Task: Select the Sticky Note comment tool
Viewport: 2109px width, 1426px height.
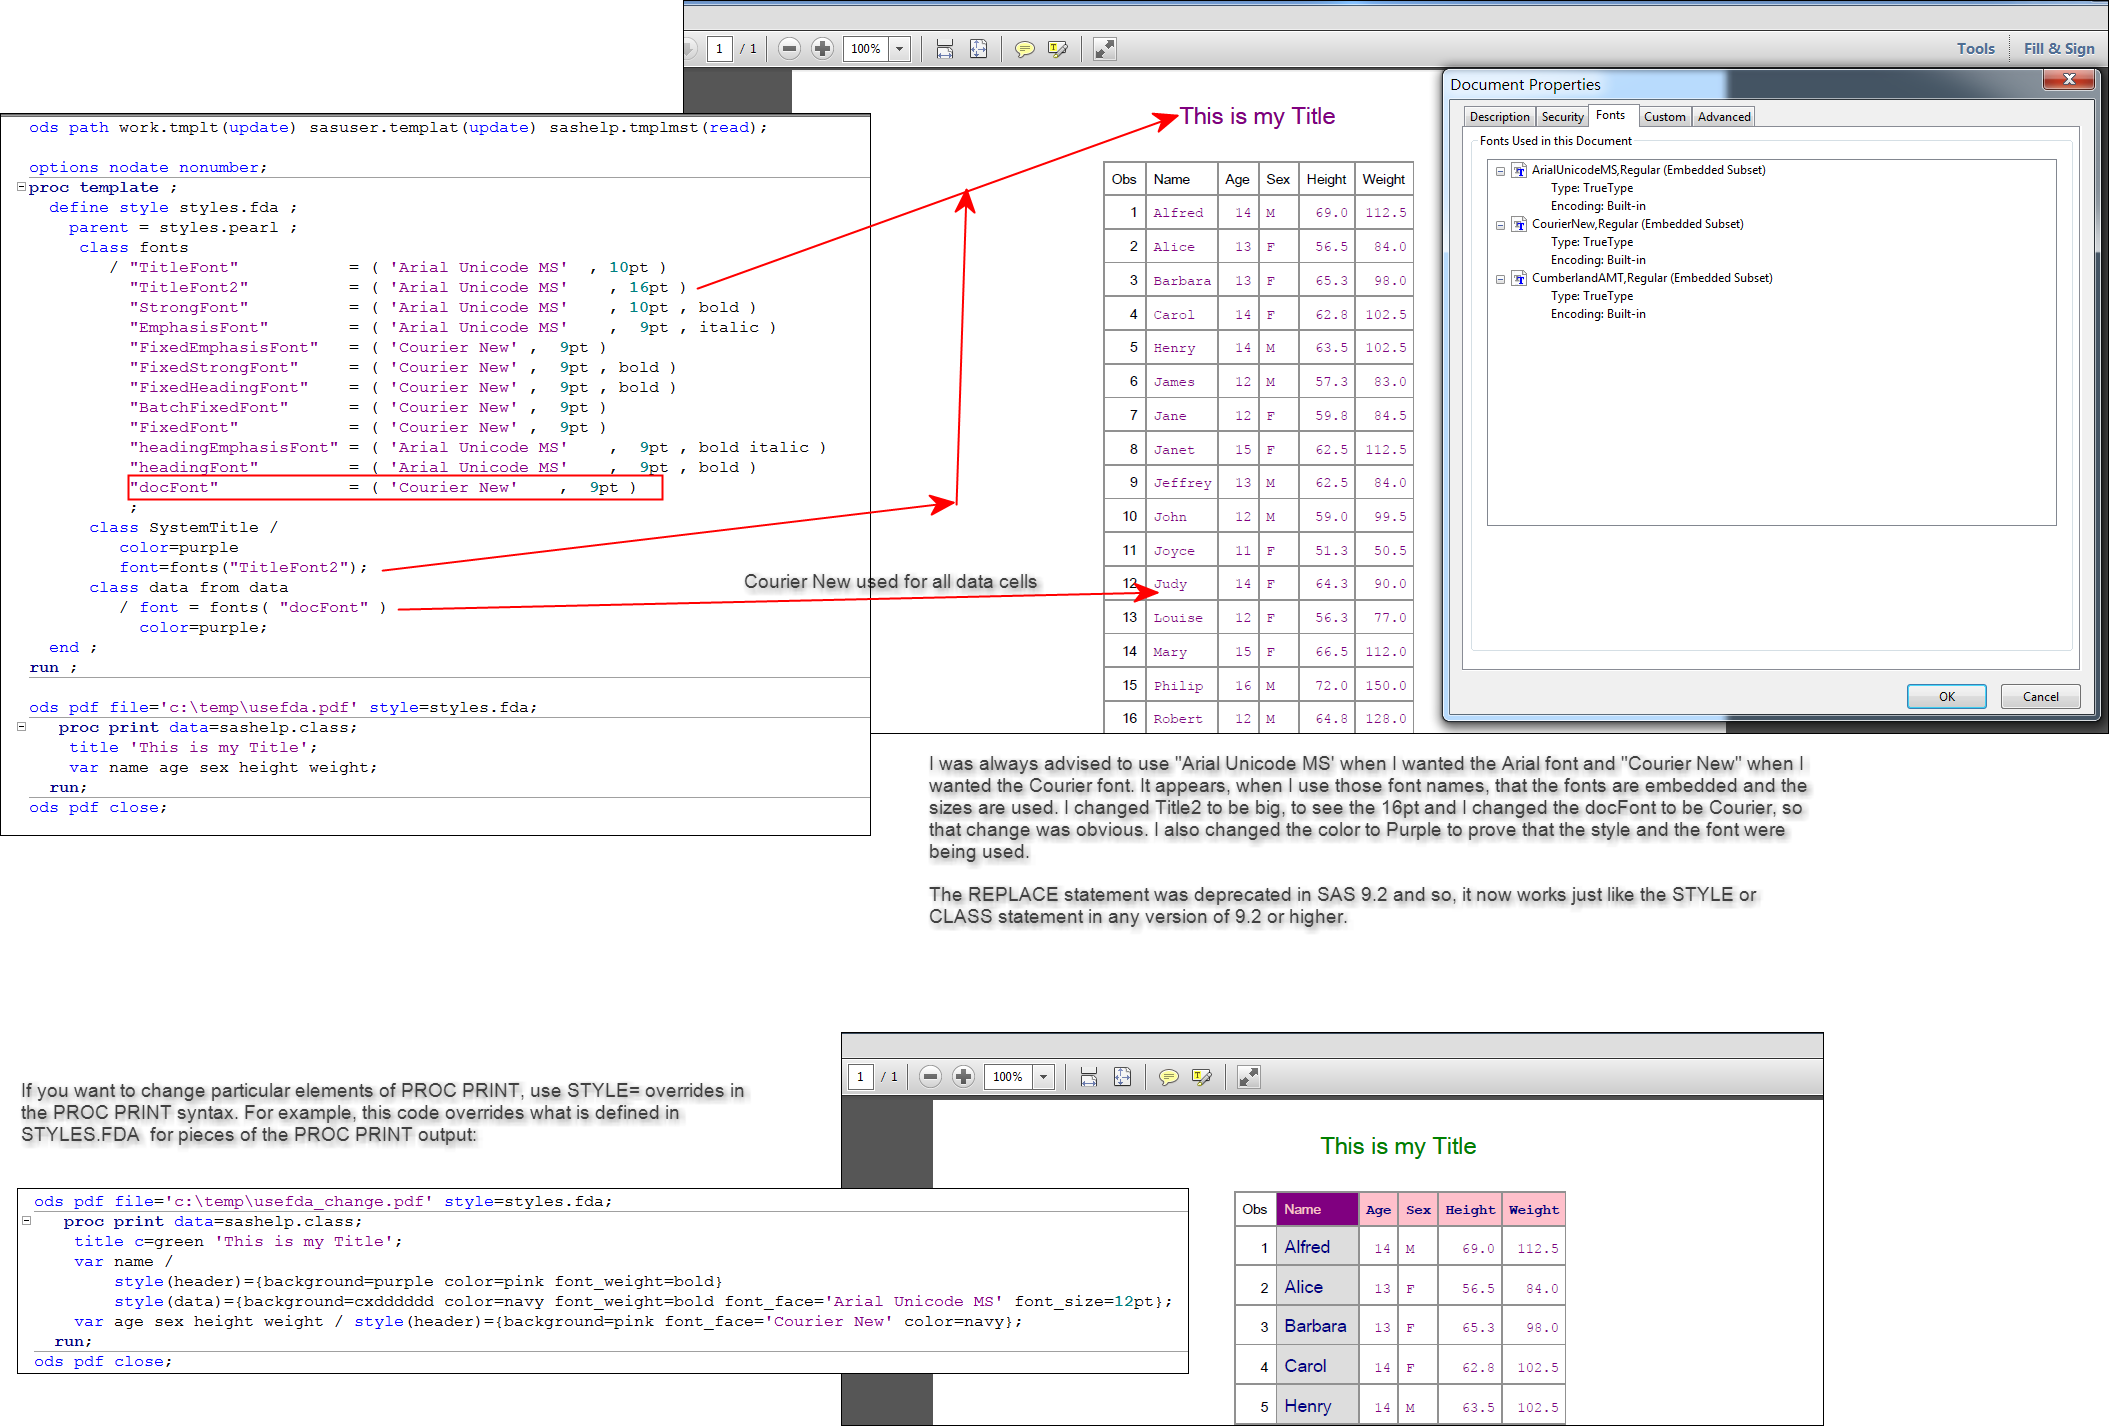Action: coord(1025,48)
